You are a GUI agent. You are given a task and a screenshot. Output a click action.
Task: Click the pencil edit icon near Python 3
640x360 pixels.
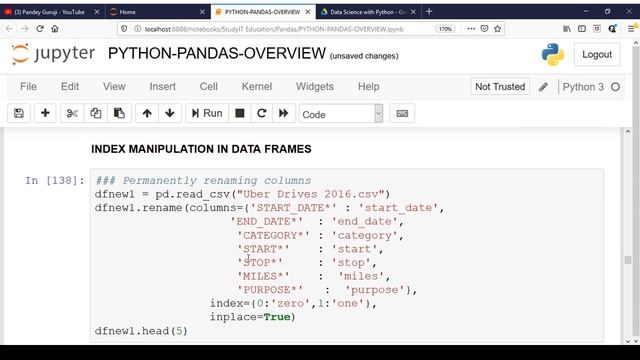[x=543, y=87]
